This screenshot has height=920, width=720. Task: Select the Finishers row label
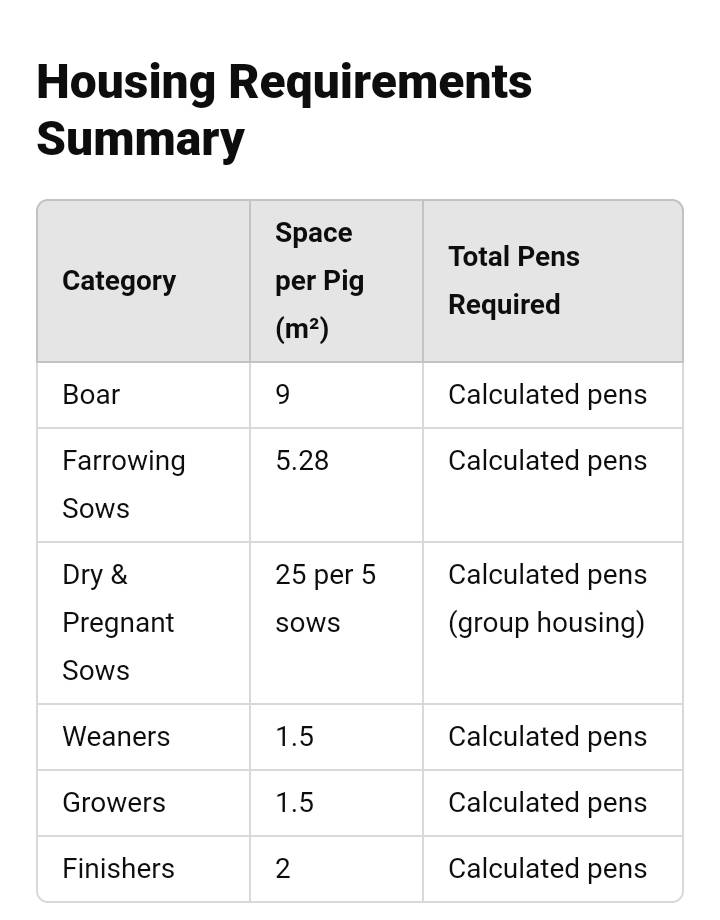(119, 869)
